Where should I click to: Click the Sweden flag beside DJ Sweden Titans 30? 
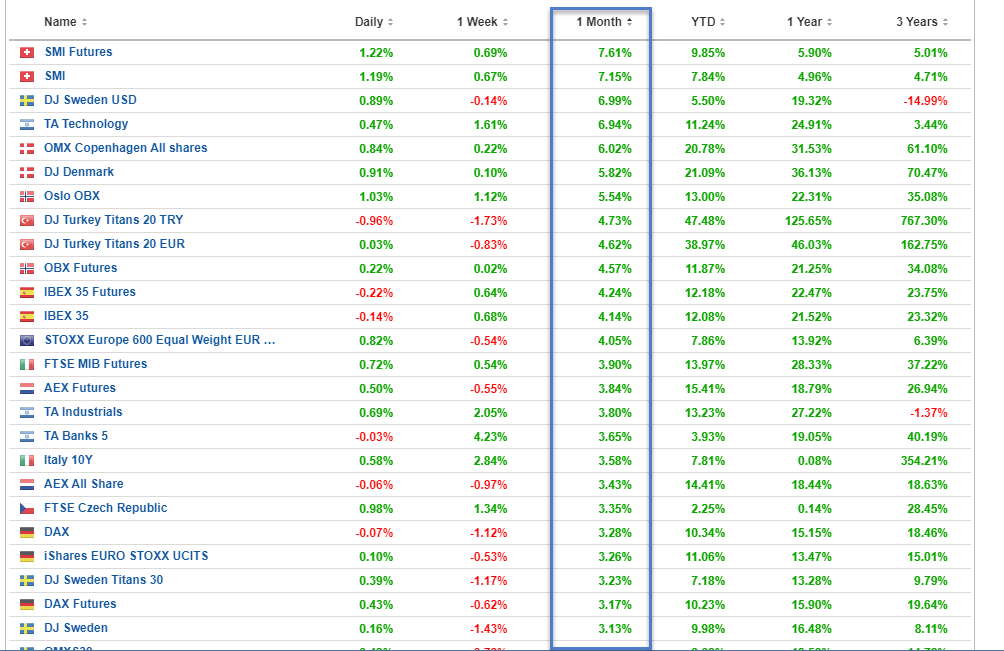27,581
